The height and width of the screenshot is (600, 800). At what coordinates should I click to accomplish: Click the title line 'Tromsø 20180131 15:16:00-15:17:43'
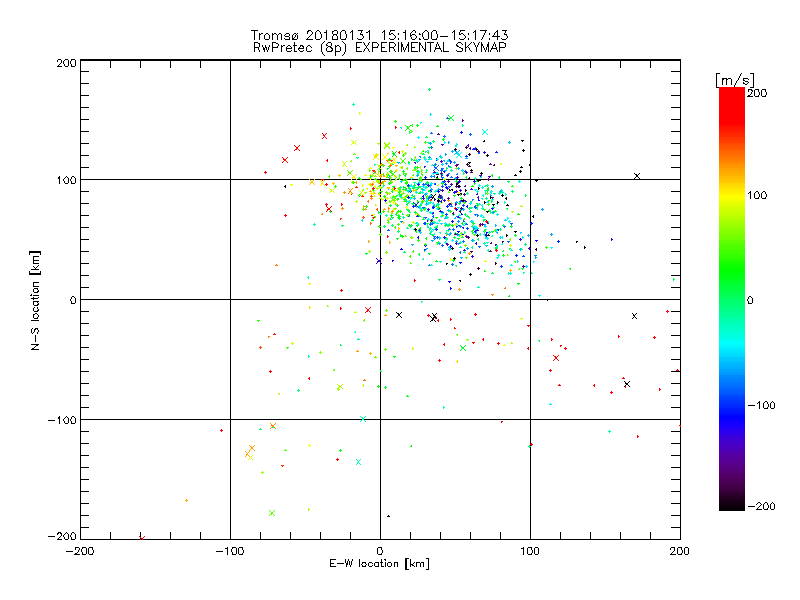click(x=379, y=35)
